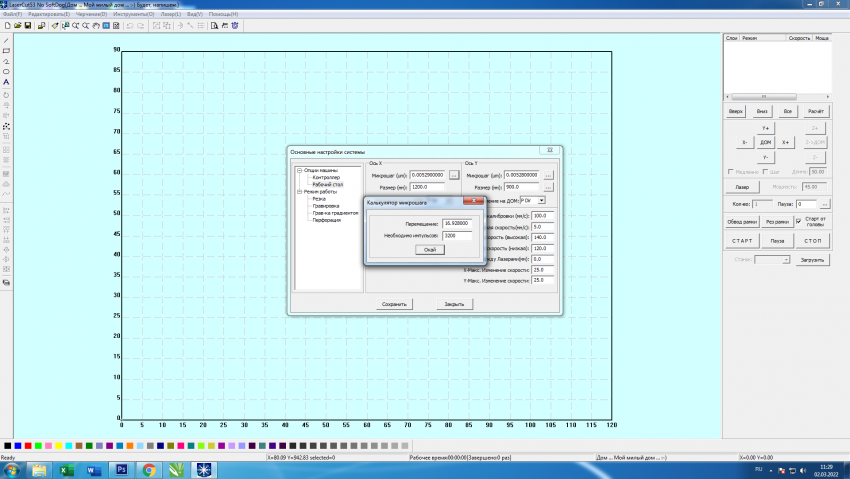Click the 'Необходимо импульсов' value field
Image resolution: width=850 pixels, height=479 pixels.
click(457, 236)
